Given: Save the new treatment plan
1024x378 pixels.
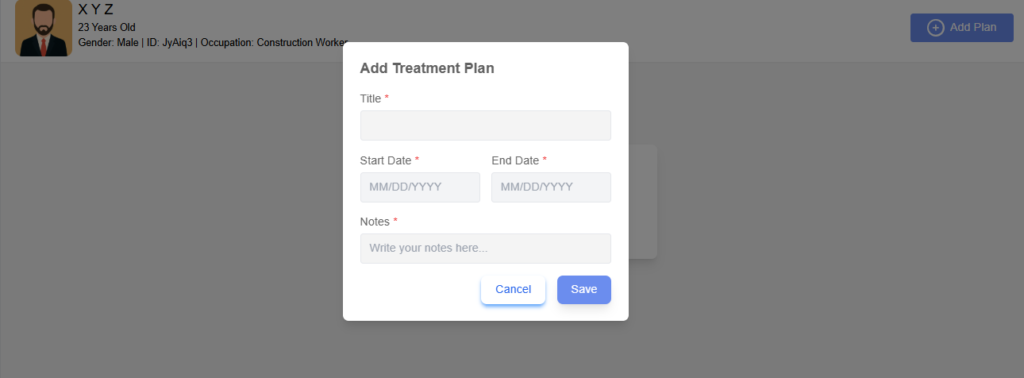Looking at the screenshot, I should click(x=584, y=290).
